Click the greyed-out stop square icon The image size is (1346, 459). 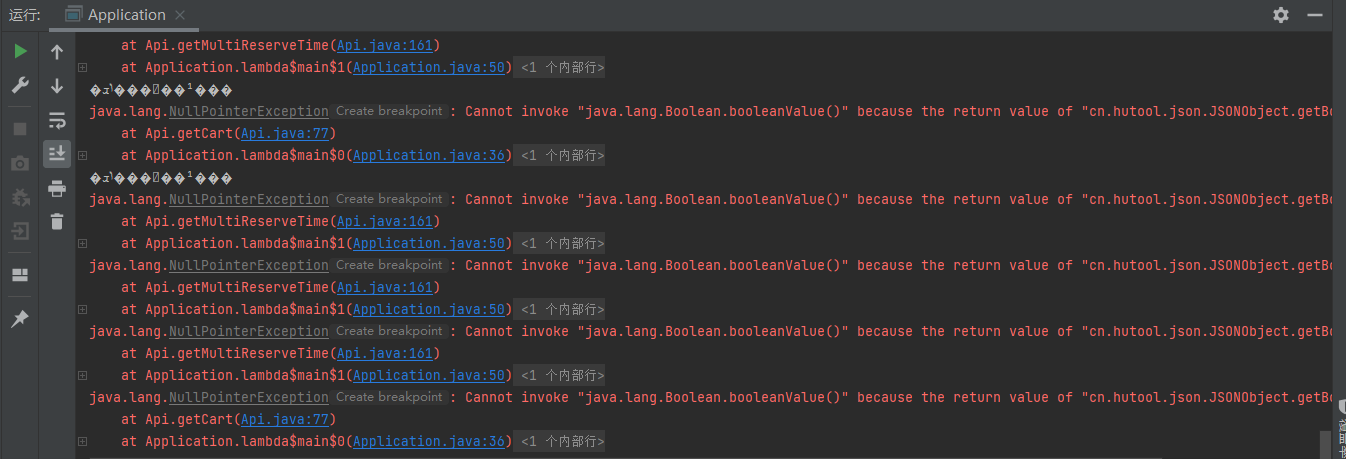point(20,129)
